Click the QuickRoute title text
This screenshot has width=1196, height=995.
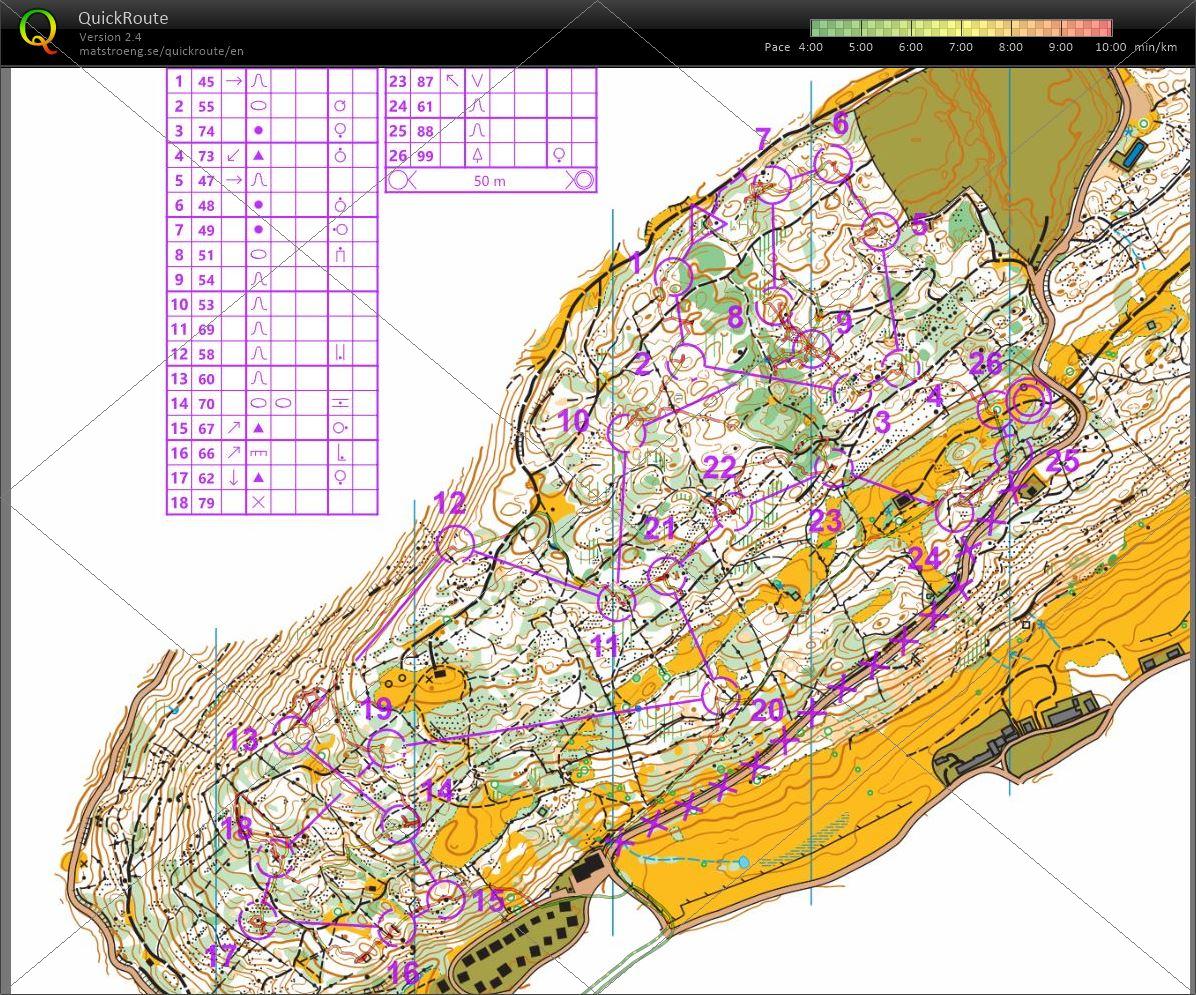[x=123, y=18]
